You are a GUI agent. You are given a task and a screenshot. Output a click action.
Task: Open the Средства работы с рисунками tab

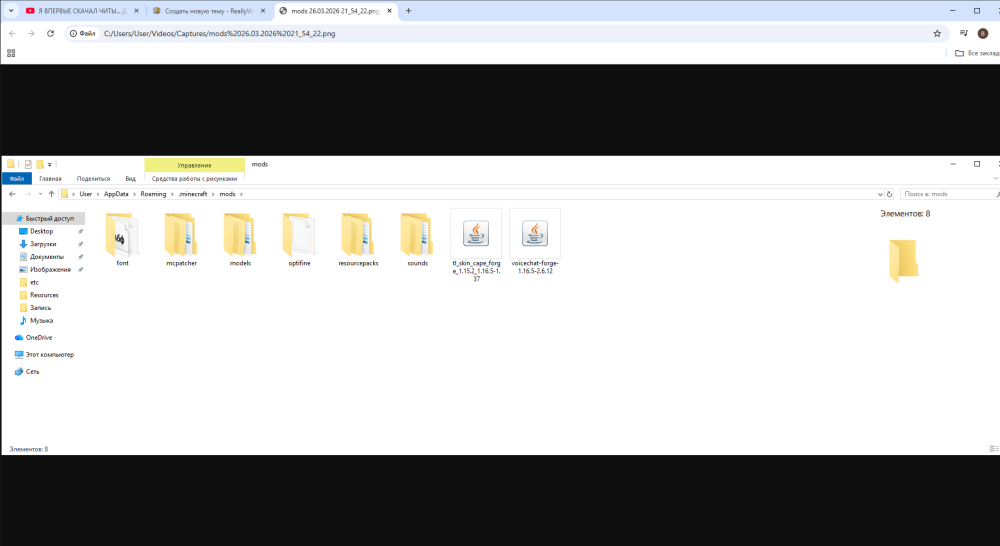[x=195, y=179]
